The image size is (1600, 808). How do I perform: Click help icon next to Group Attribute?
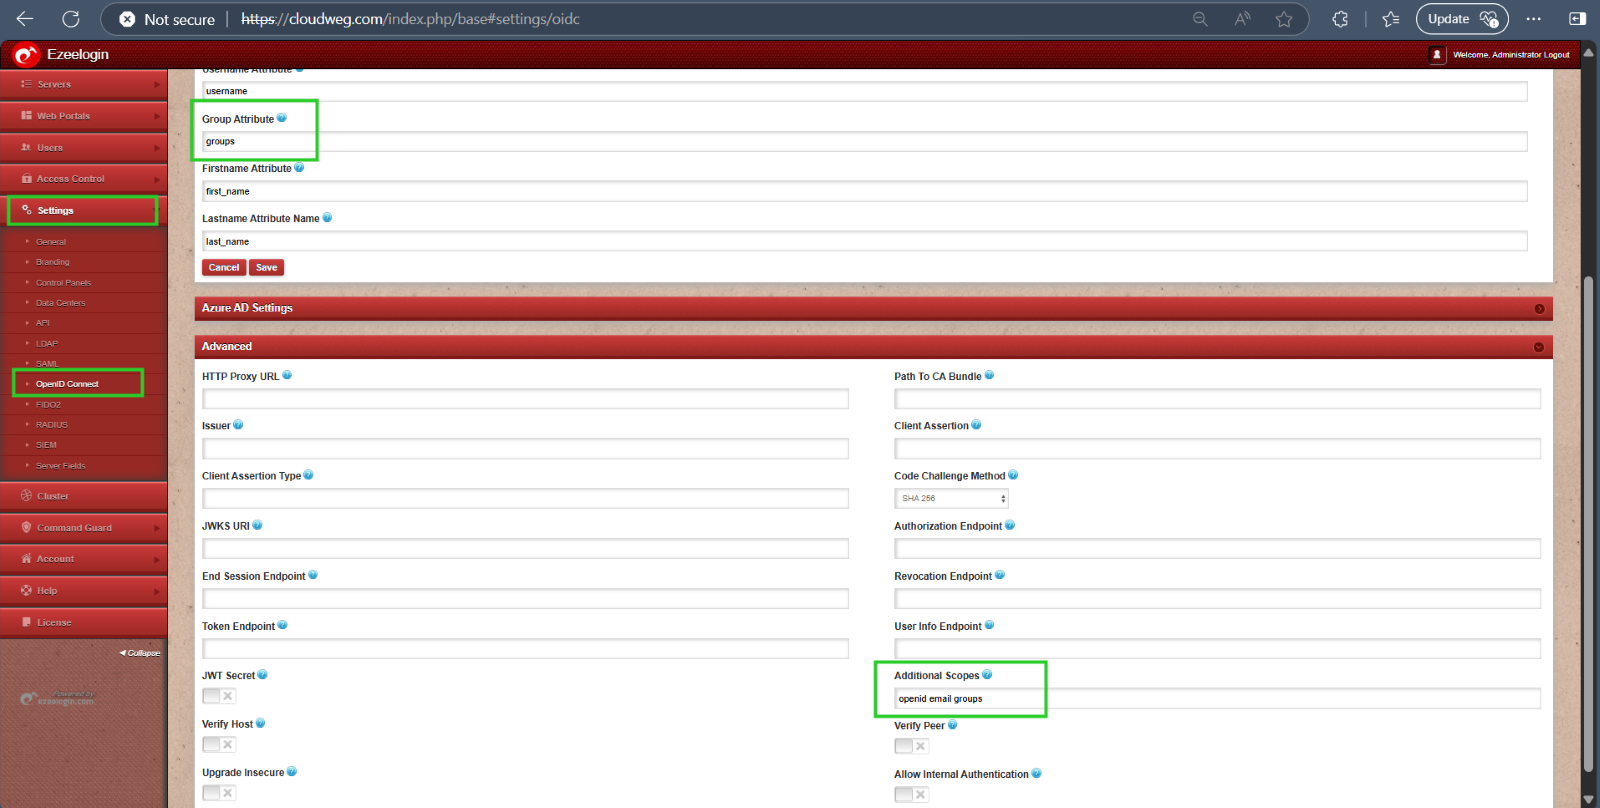point(282,118)
